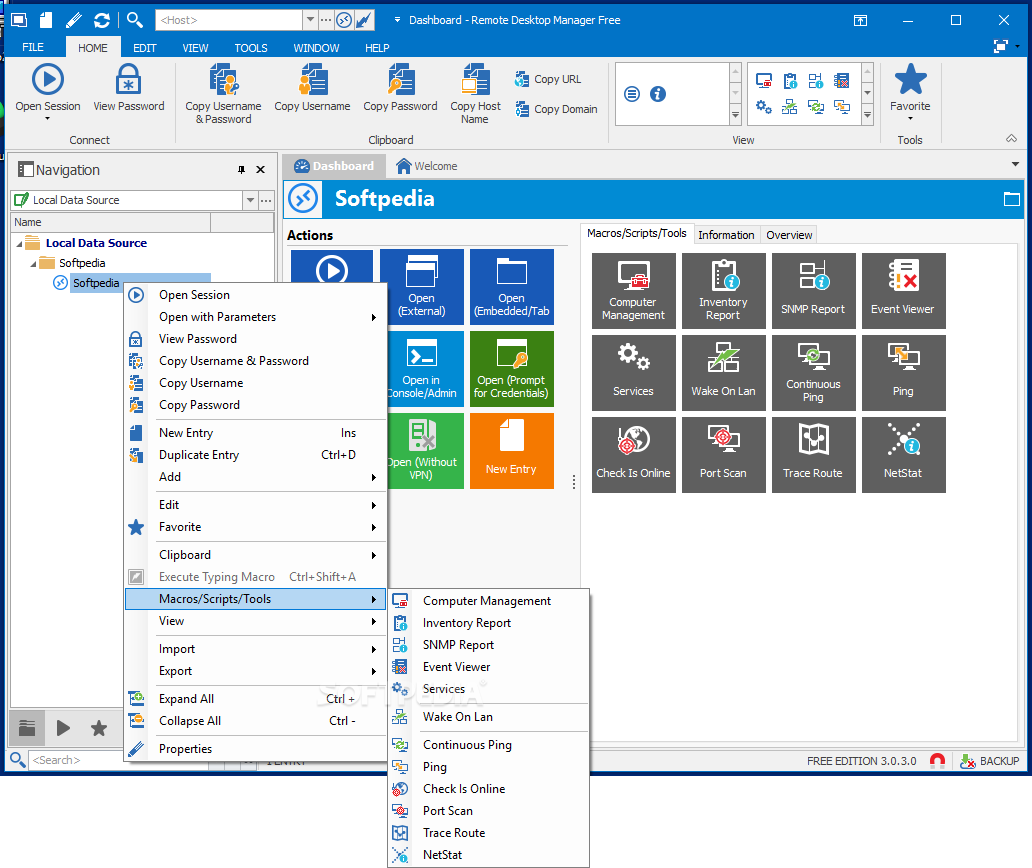1032x868 pixels.
Task: Click the Data Source ellipsis button
Action: [266, 200]
